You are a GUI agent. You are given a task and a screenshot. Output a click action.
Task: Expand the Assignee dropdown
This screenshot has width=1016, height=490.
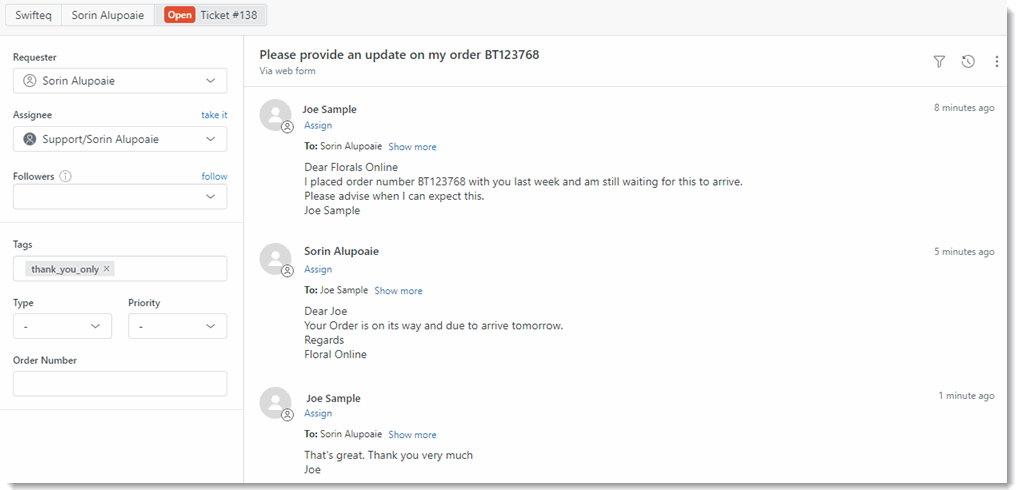point(210,139)
